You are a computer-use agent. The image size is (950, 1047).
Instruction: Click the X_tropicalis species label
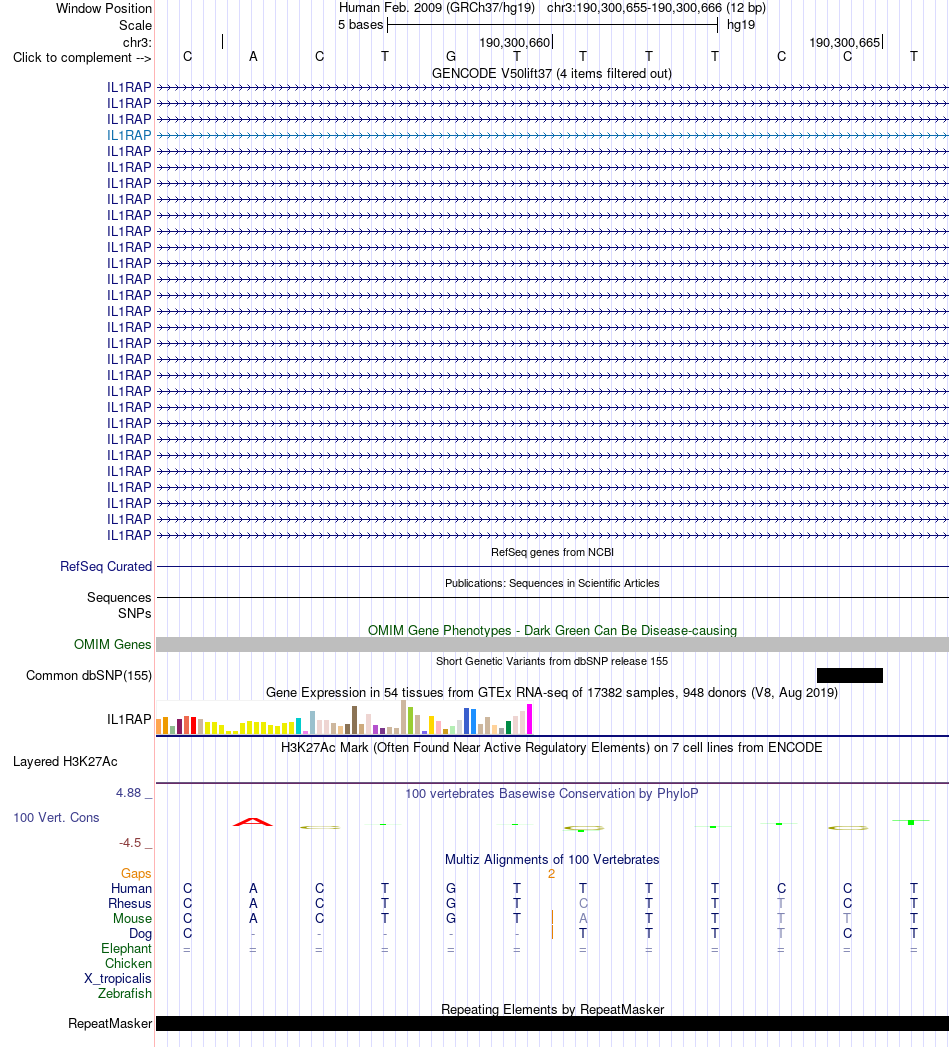point(117,978)
